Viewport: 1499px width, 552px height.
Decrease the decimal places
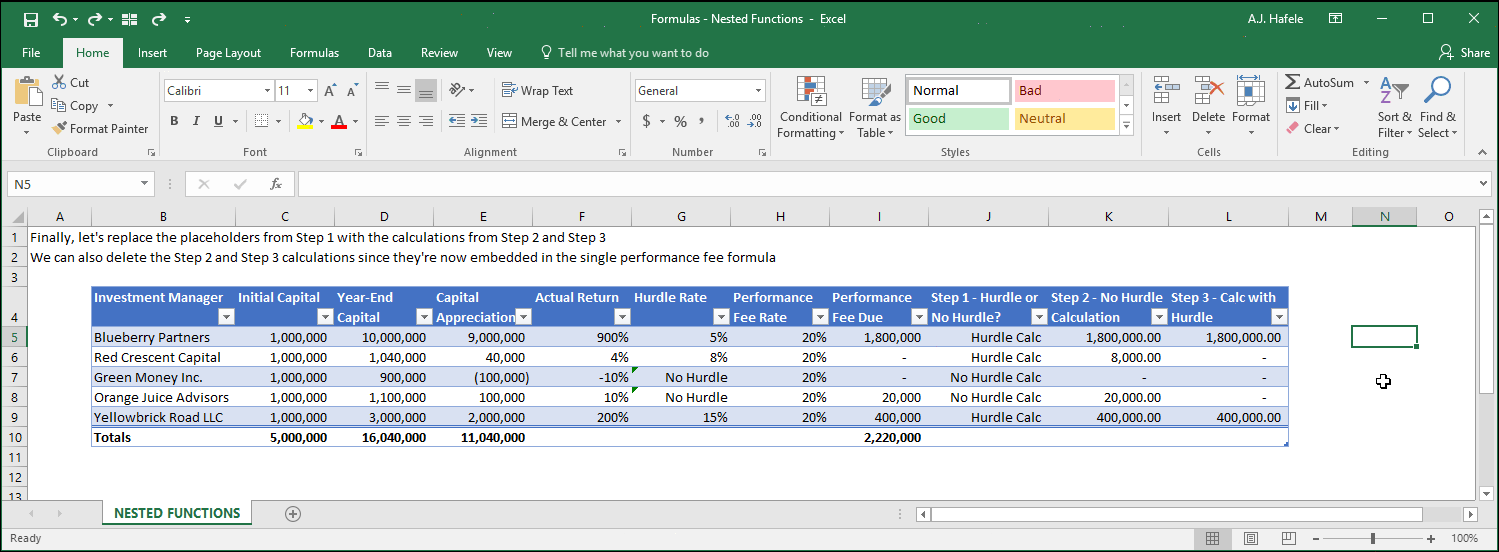click(x=754, y=121)
